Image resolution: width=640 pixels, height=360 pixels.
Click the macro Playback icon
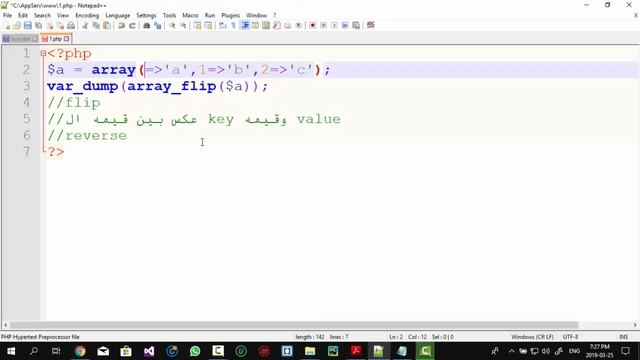point(334,26)
